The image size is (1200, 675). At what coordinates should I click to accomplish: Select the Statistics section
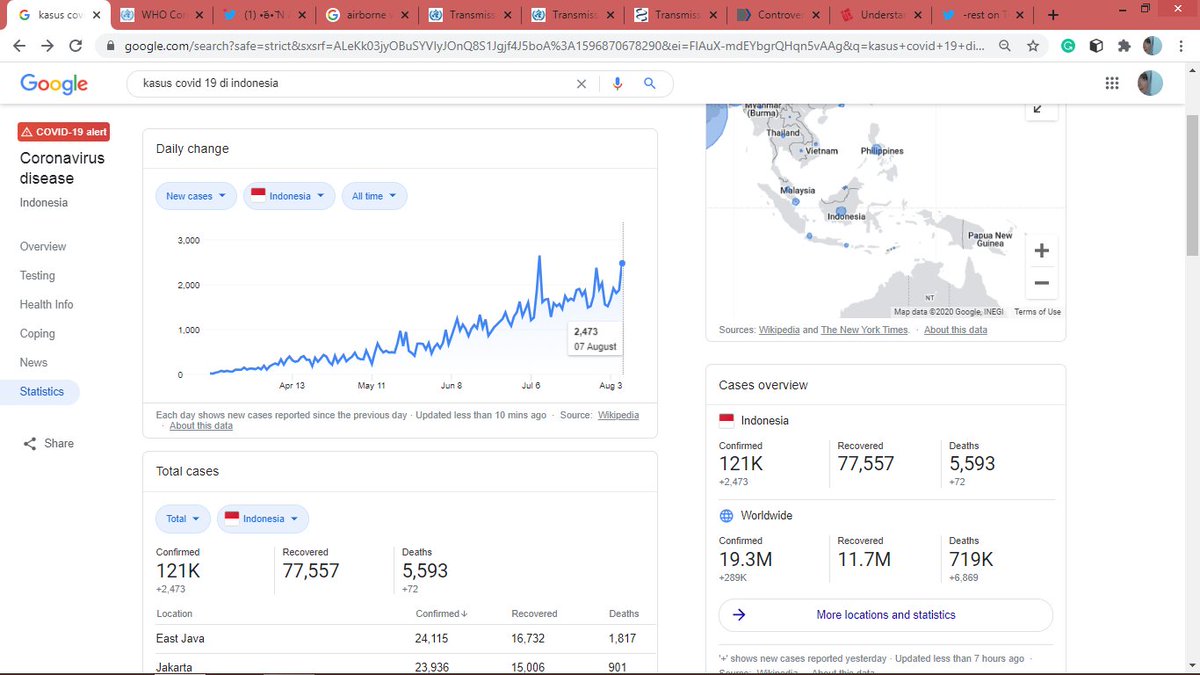coord(42,392)
